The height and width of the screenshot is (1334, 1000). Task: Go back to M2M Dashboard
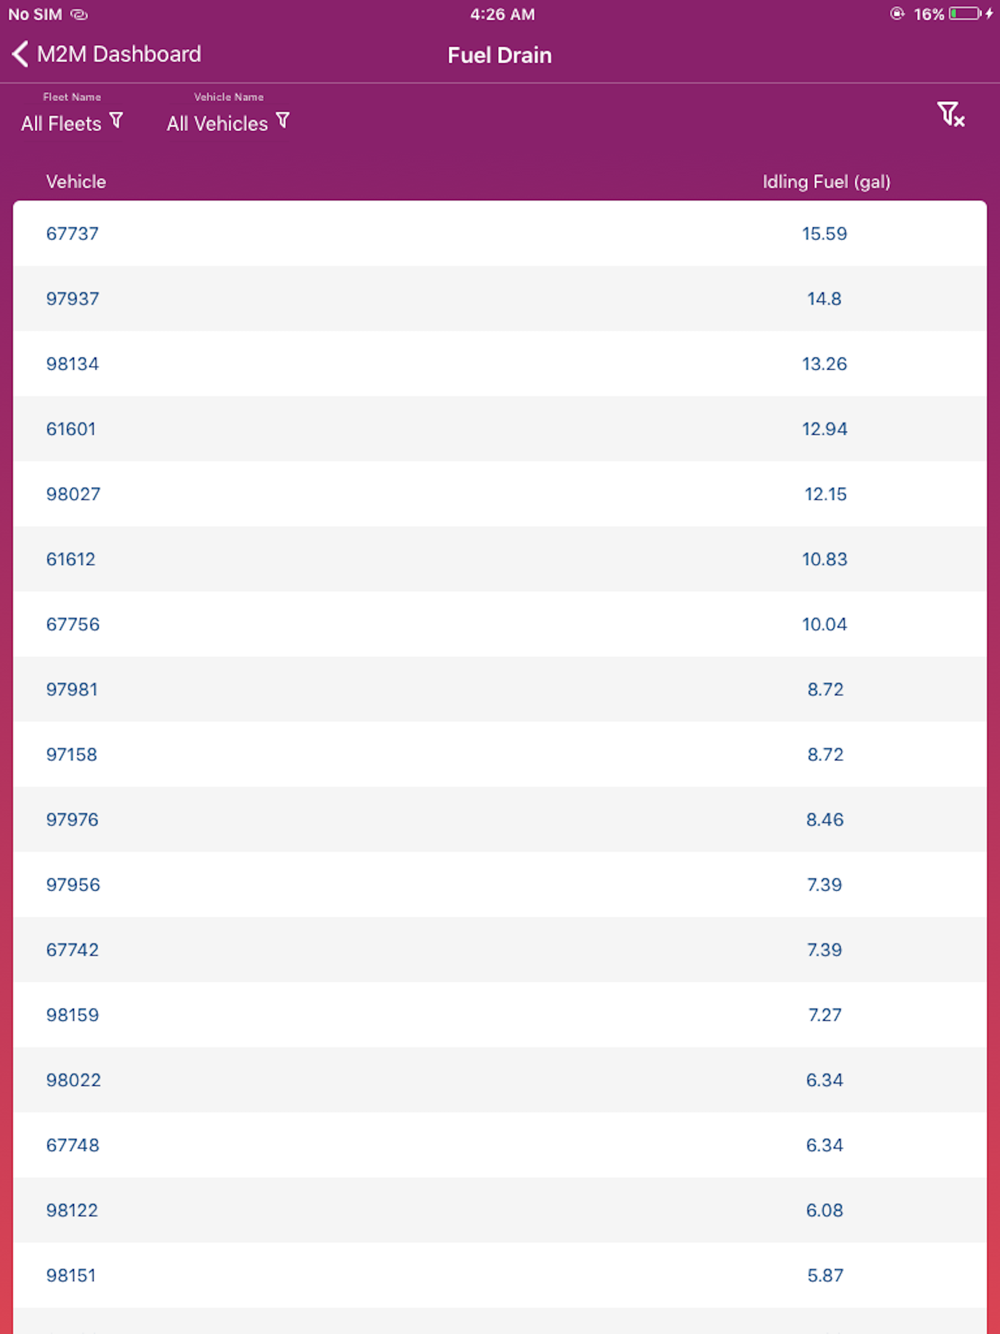[x=118, y=54]
